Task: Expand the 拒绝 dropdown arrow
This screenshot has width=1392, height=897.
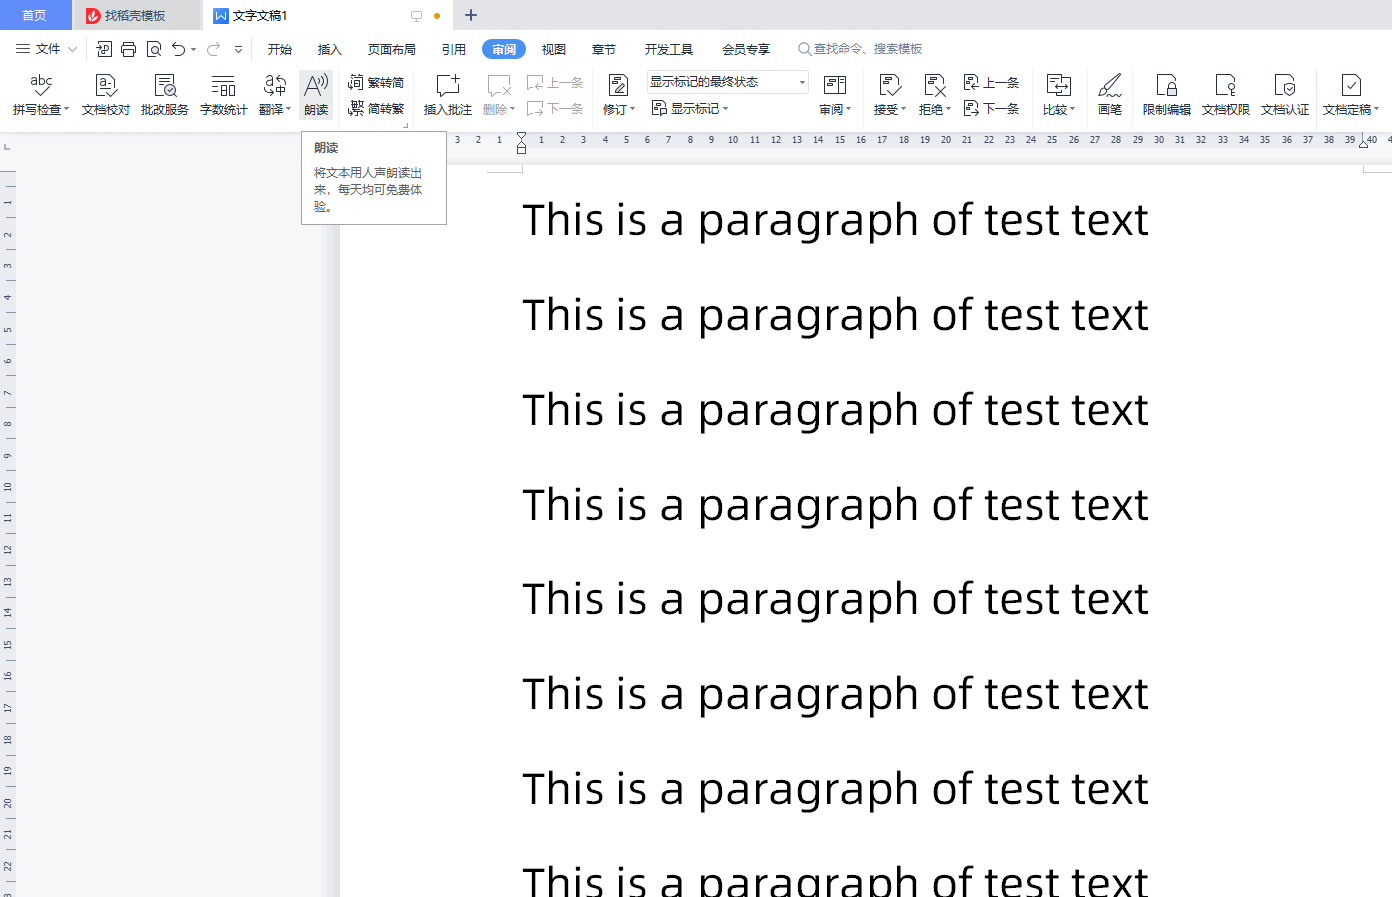Action: 948,109
